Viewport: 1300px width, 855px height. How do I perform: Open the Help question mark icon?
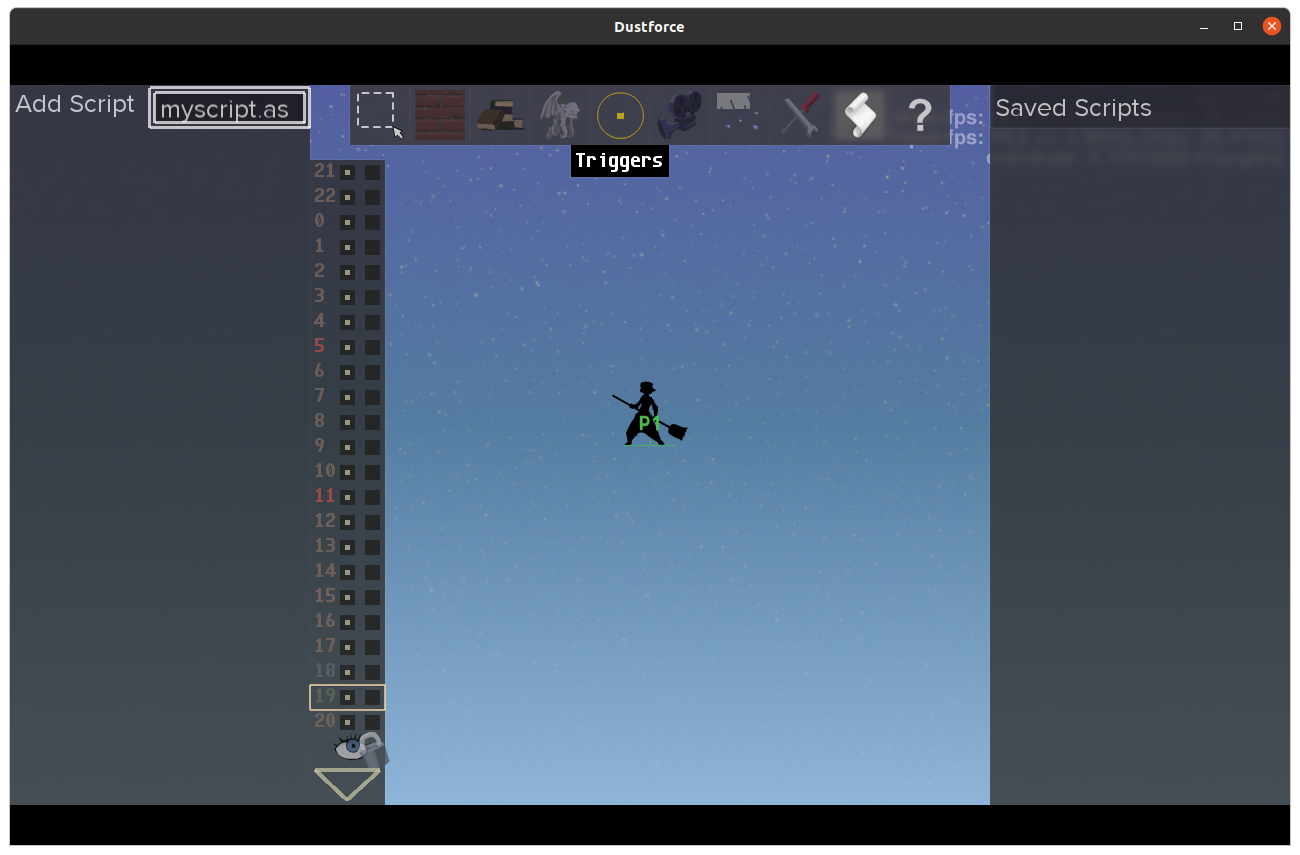click(920, 117)
